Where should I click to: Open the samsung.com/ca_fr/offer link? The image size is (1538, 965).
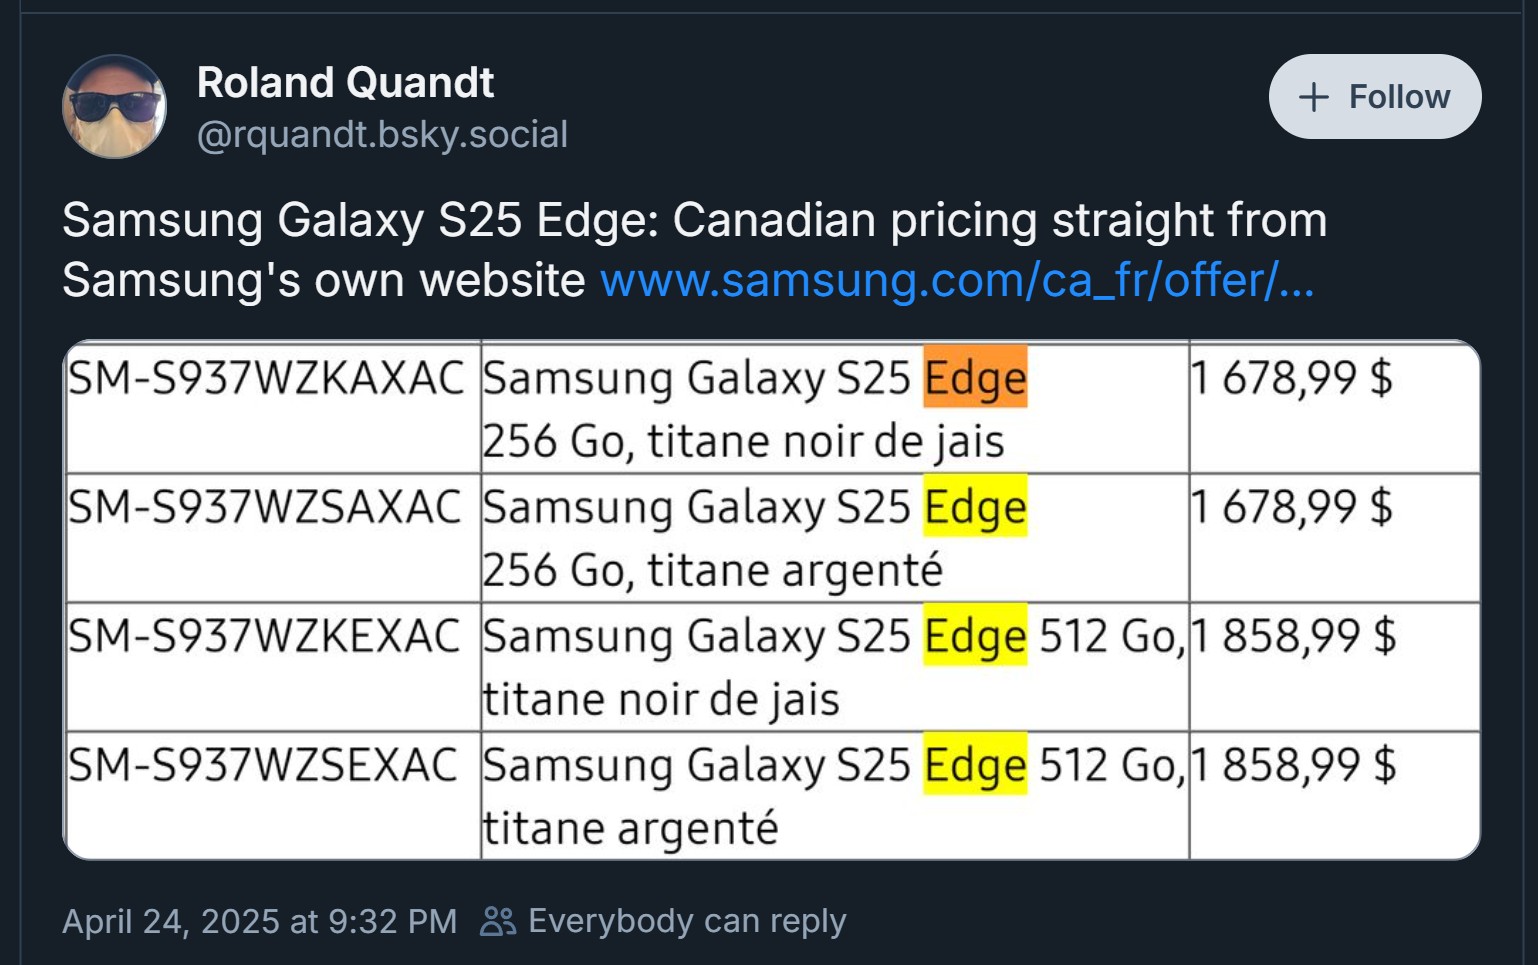coord(956,280)
